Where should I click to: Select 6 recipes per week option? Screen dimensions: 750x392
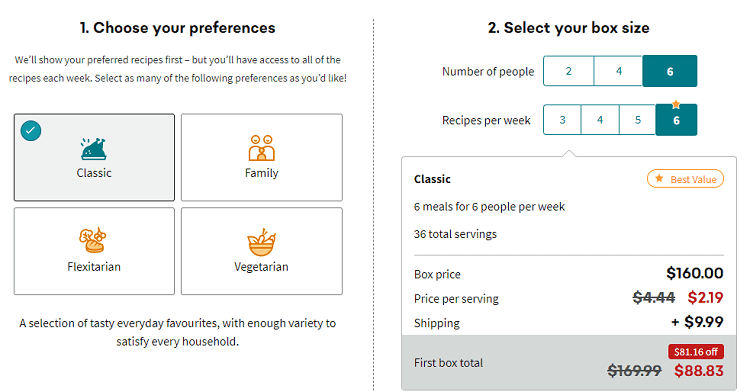(676, 120)
